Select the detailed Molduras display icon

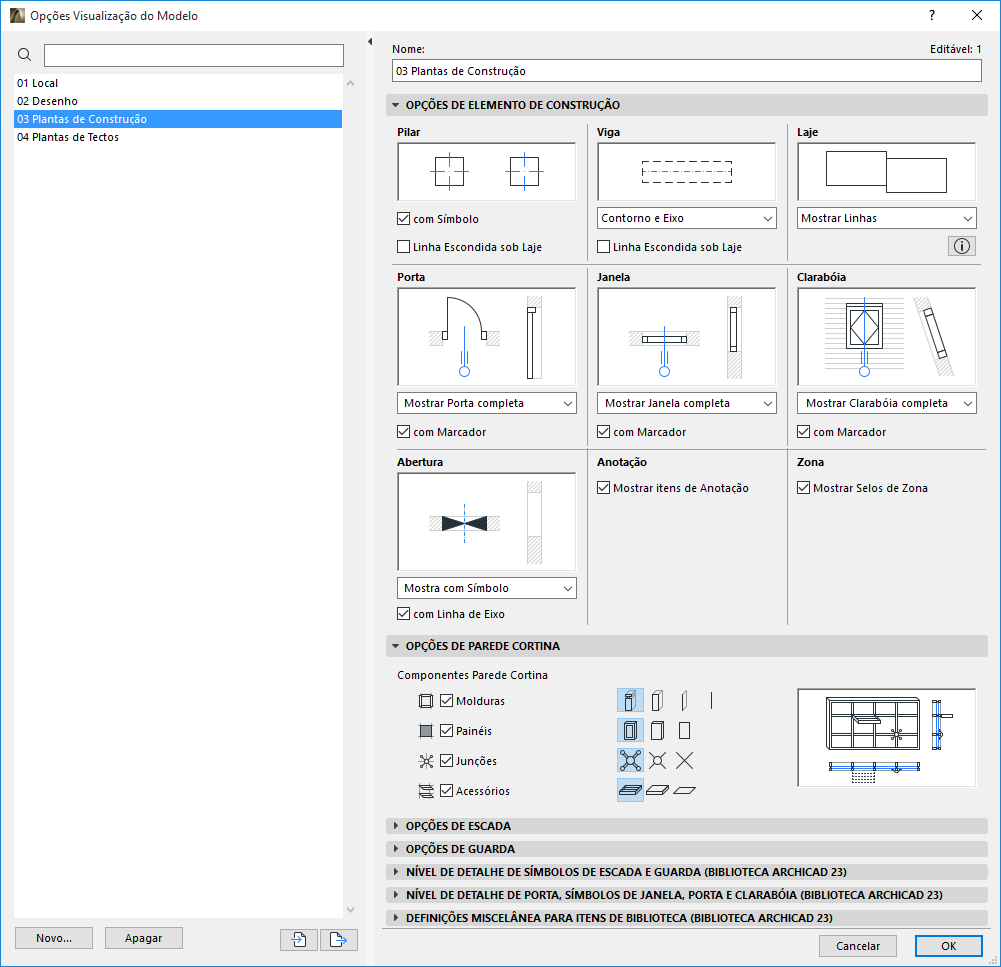[631, 700]
